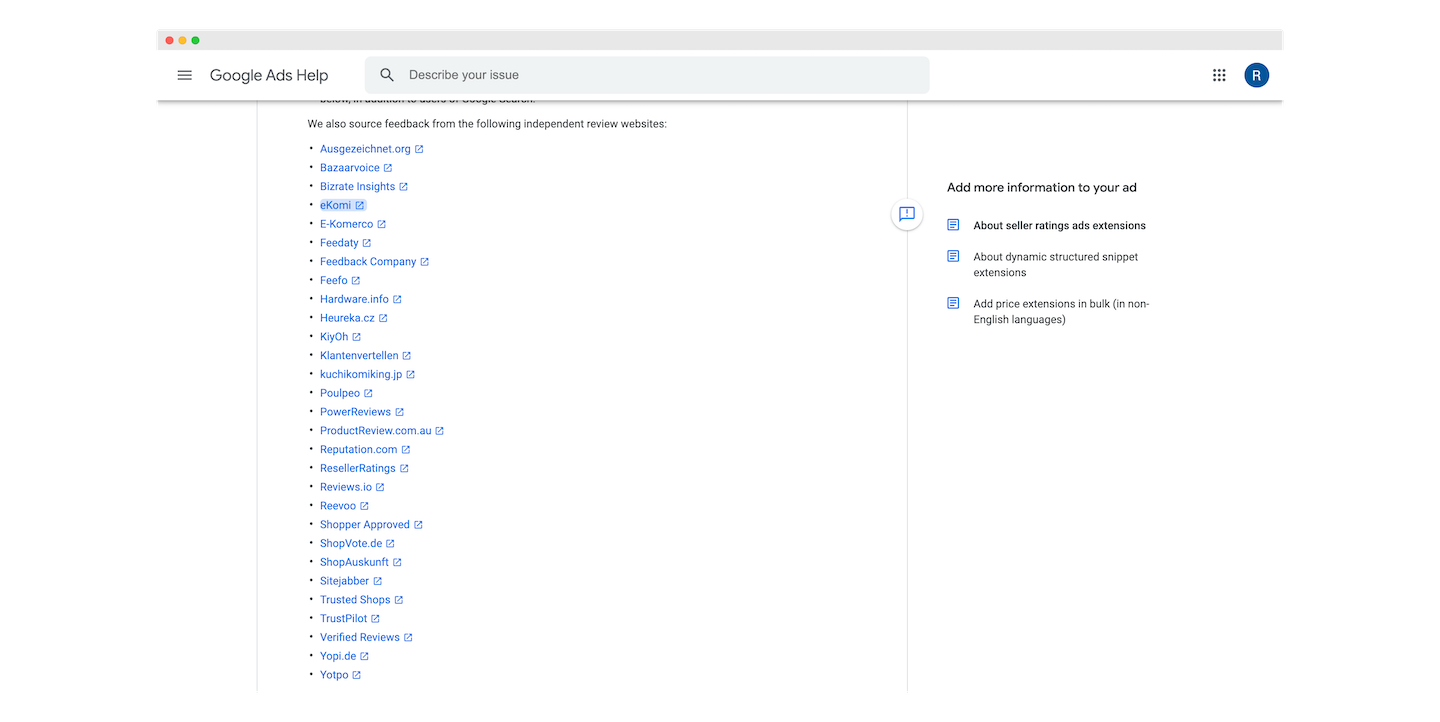The height and width of the screenshot is (722, 1440).
Task: Click the Describe your issue search field
Action: 660,75
